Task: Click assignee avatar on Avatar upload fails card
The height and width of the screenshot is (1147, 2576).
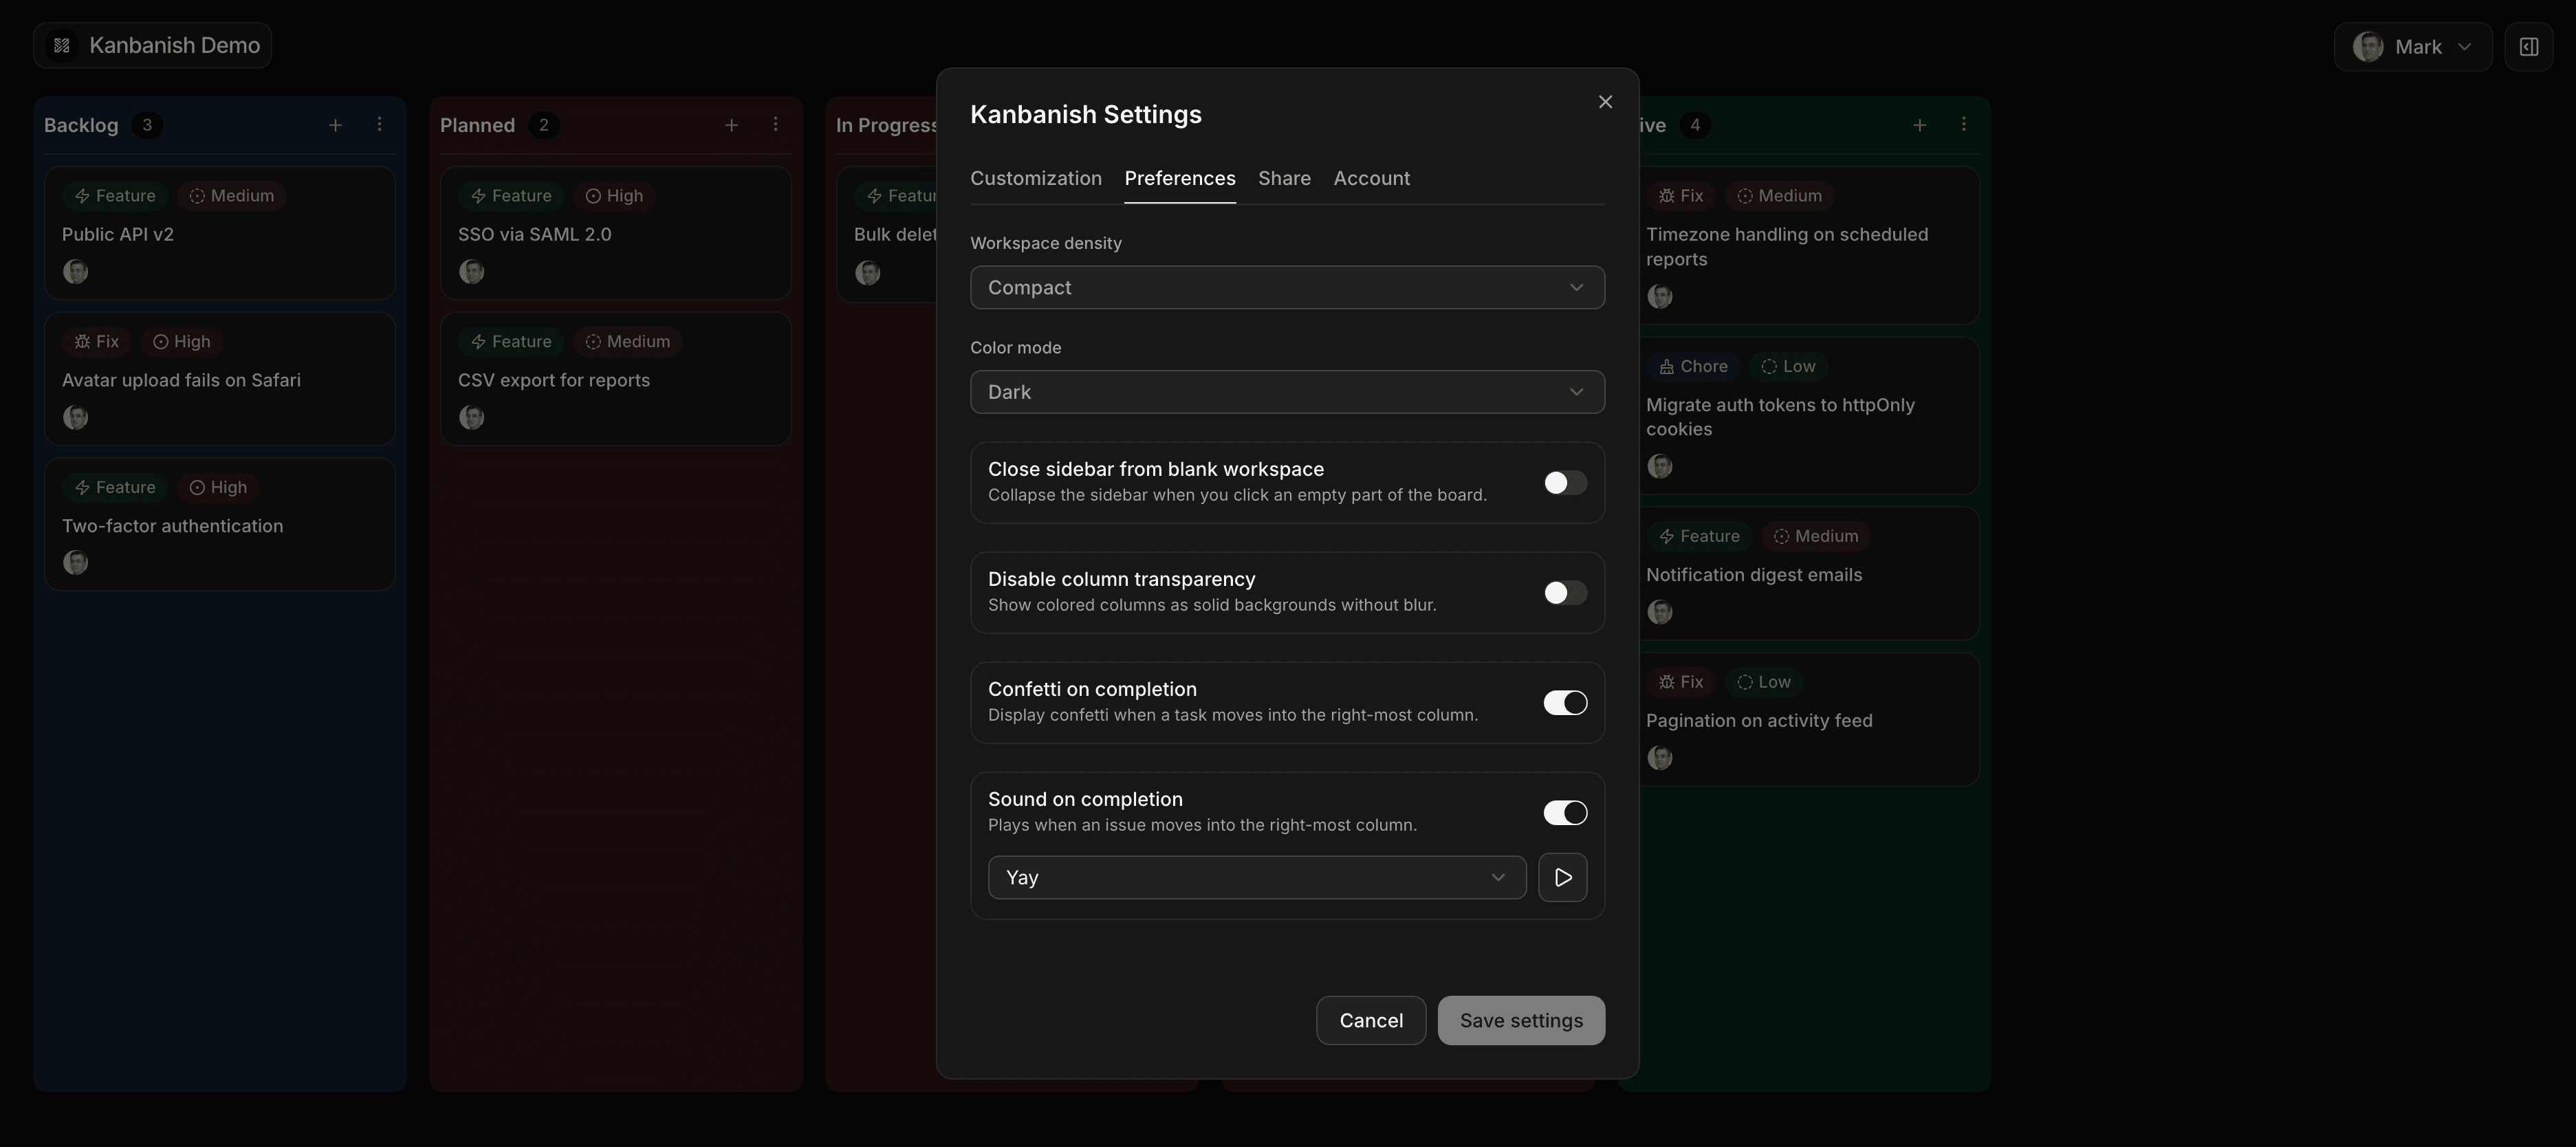Action: [75, 417]
